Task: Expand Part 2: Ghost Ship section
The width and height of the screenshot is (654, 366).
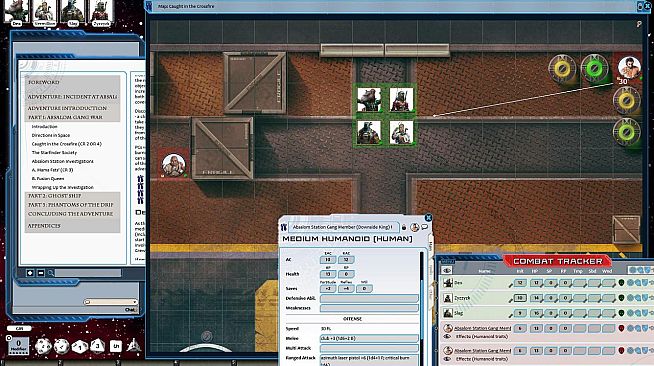Action: [55, 196]
